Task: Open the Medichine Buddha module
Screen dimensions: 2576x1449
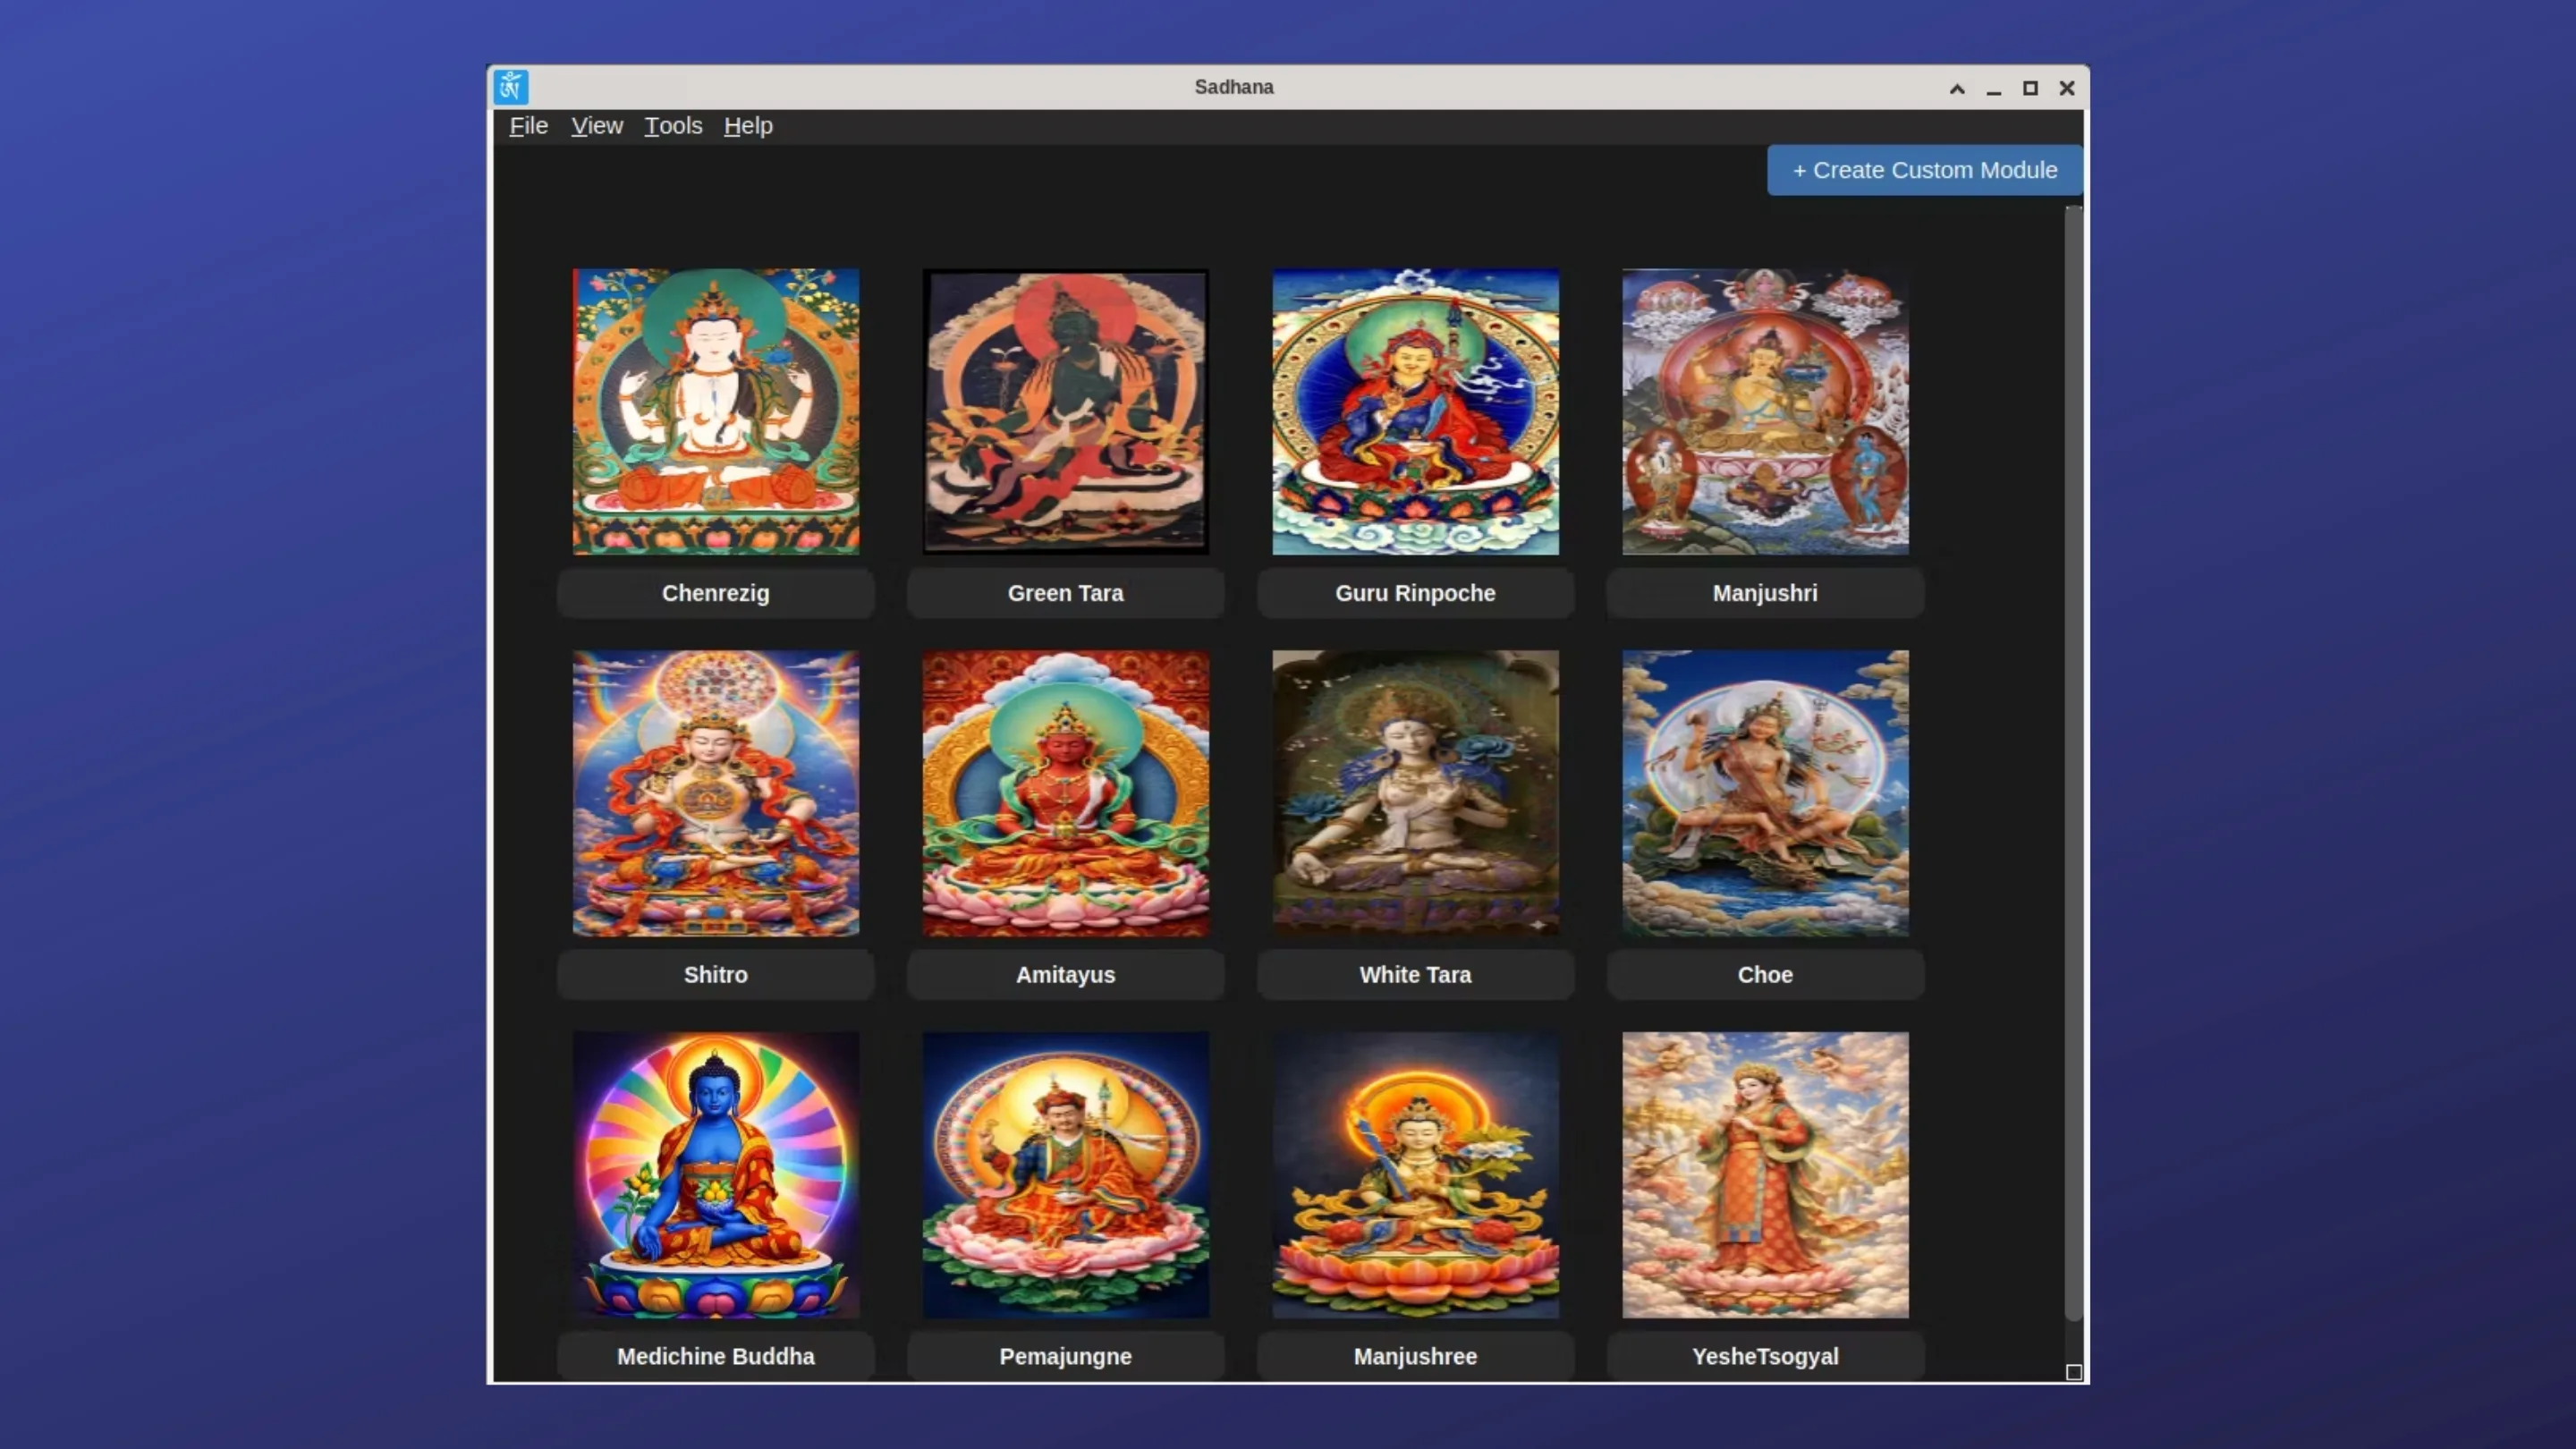Action: coord(715,1175)
